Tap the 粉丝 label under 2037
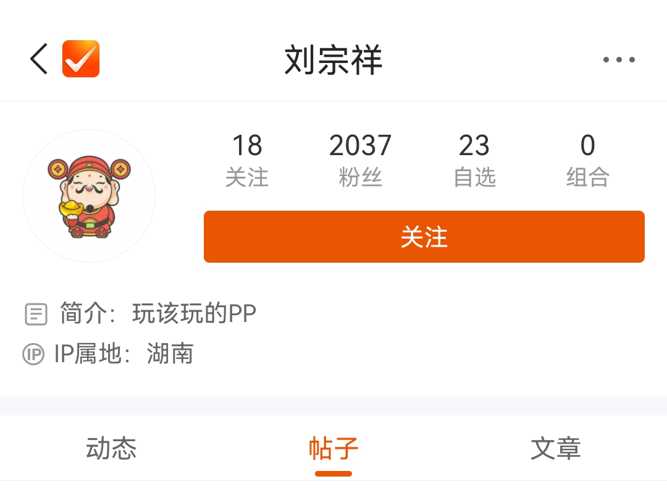Image resolution: width=667 pixels, height=500 pixels. [360, 177]
